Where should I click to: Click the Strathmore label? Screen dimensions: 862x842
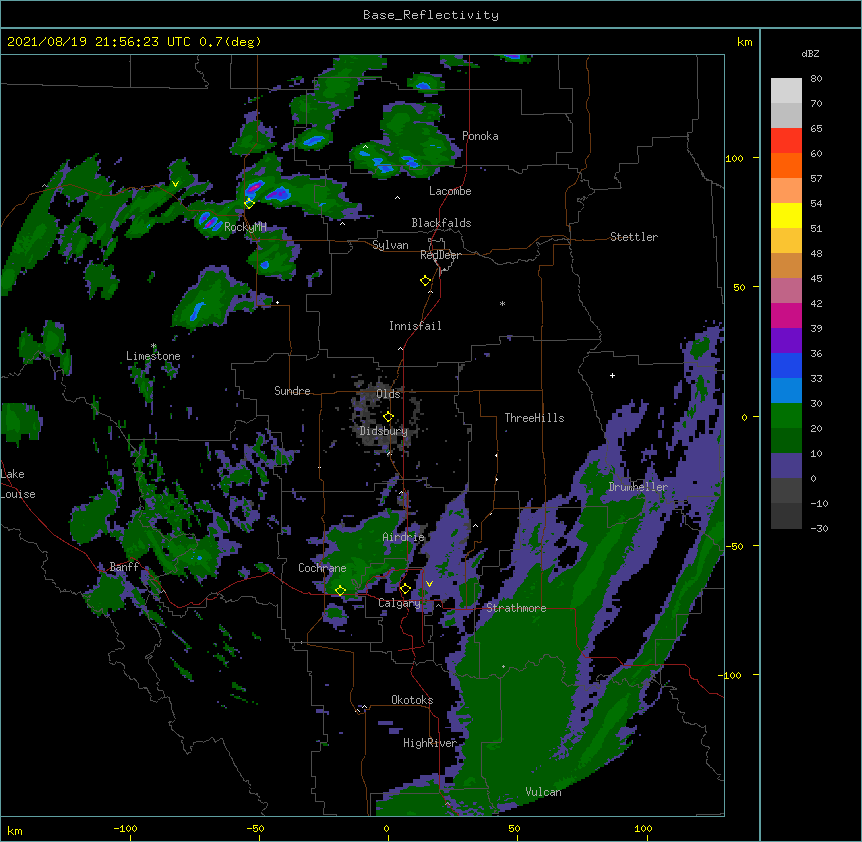[x=516, y=608]
